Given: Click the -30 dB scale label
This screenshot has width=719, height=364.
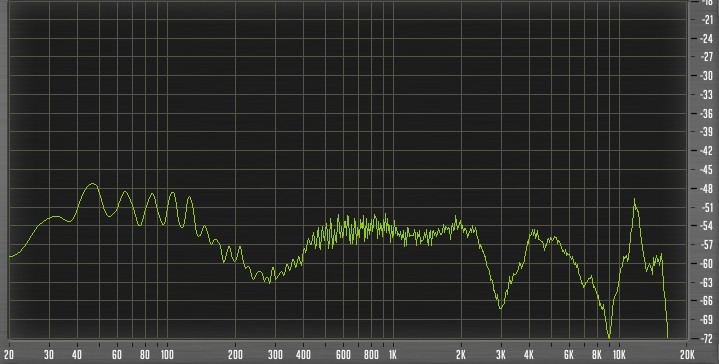Looking at the screenshot, I should pyautogui.click(x=707, y=76).
